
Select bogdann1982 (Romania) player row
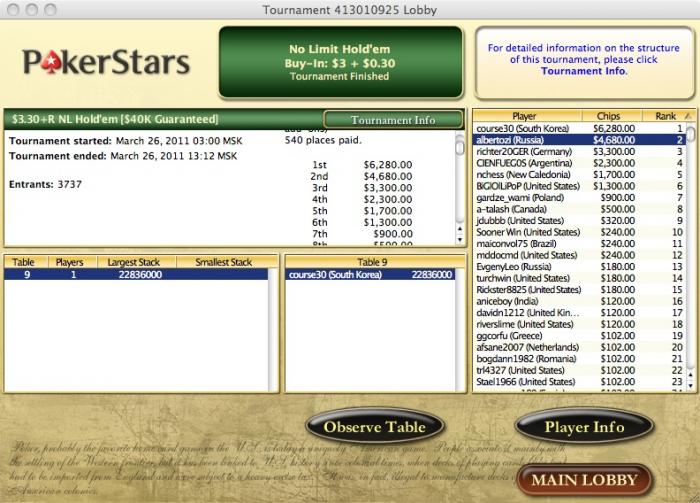pos(579,359)
